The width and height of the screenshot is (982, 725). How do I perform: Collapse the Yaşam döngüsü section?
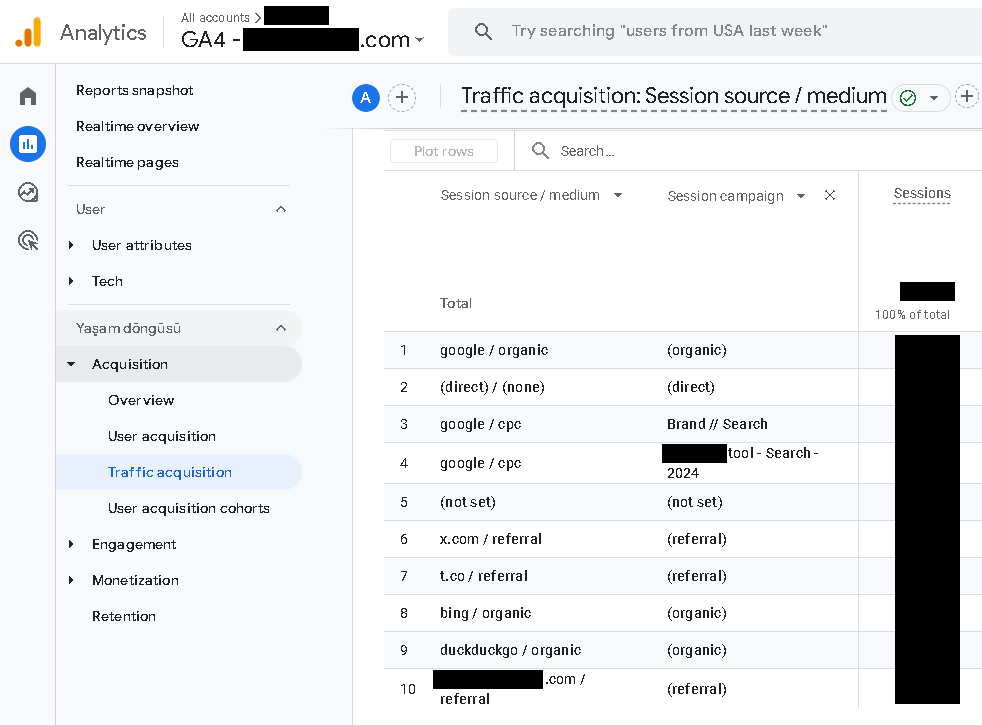click(281, 327)
